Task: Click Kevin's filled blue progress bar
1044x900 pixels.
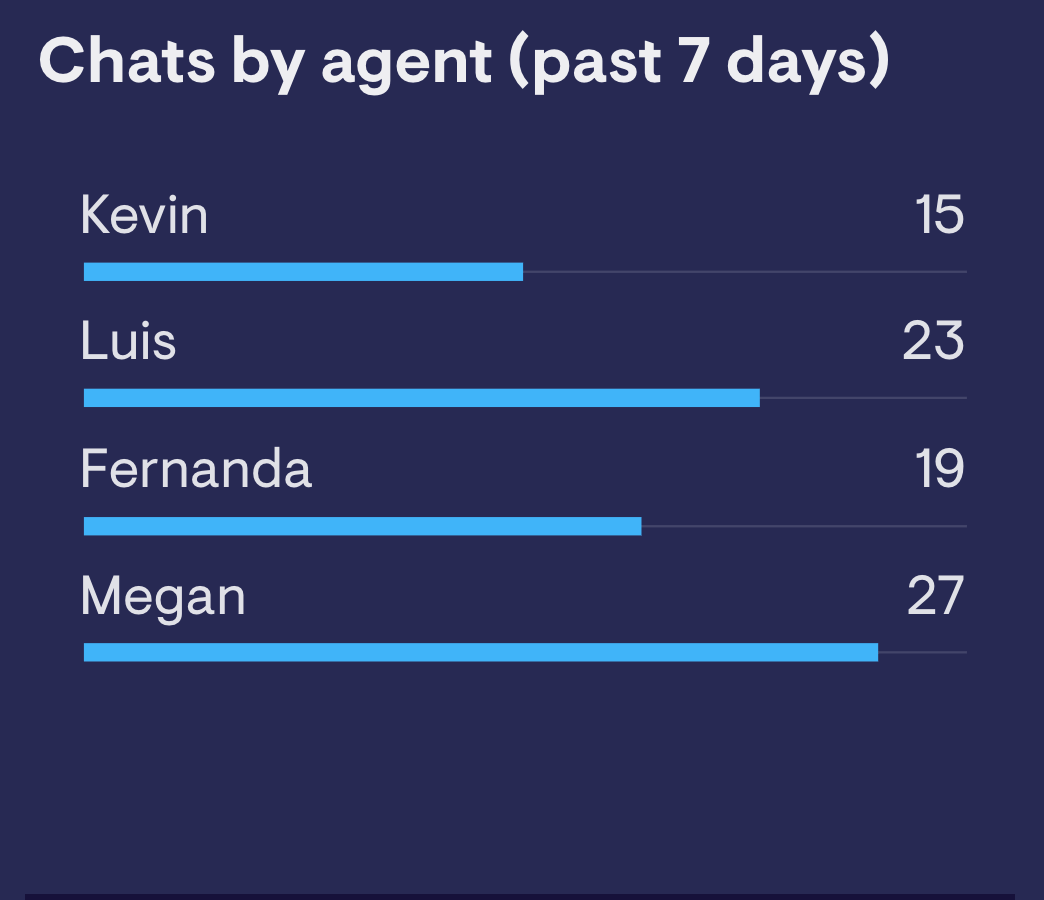Action: (x=304, y=272)
